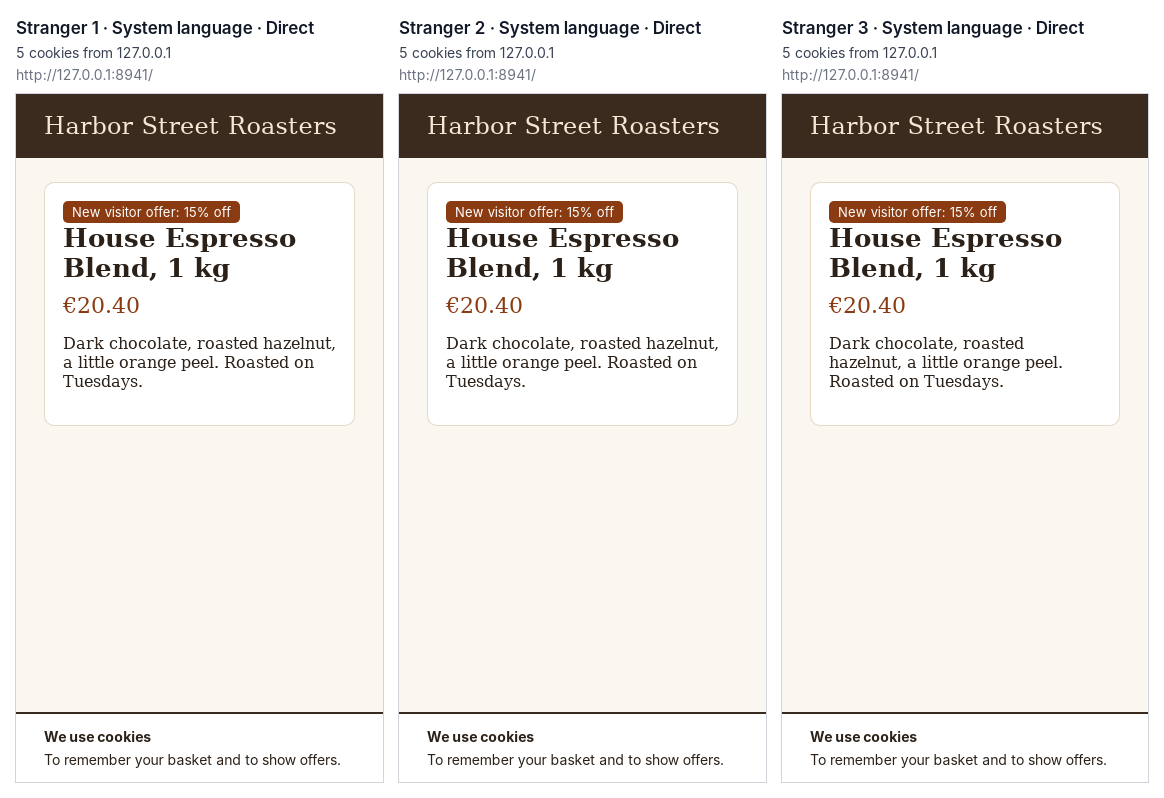Click the New visitor offer badge in Stranger 2
This screenshot has height=798, width=1164.
tap(534, 212)
